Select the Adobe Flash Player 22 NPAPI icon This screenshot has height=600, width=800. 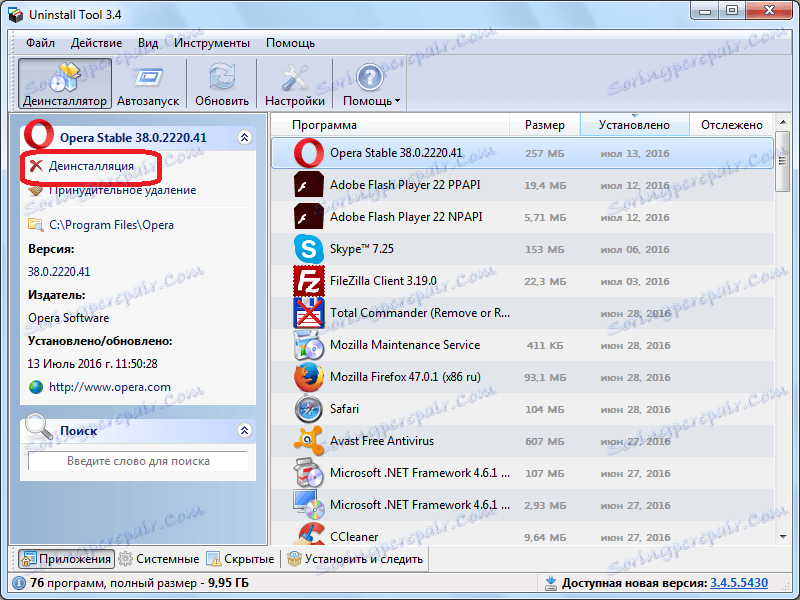(309, 217)
